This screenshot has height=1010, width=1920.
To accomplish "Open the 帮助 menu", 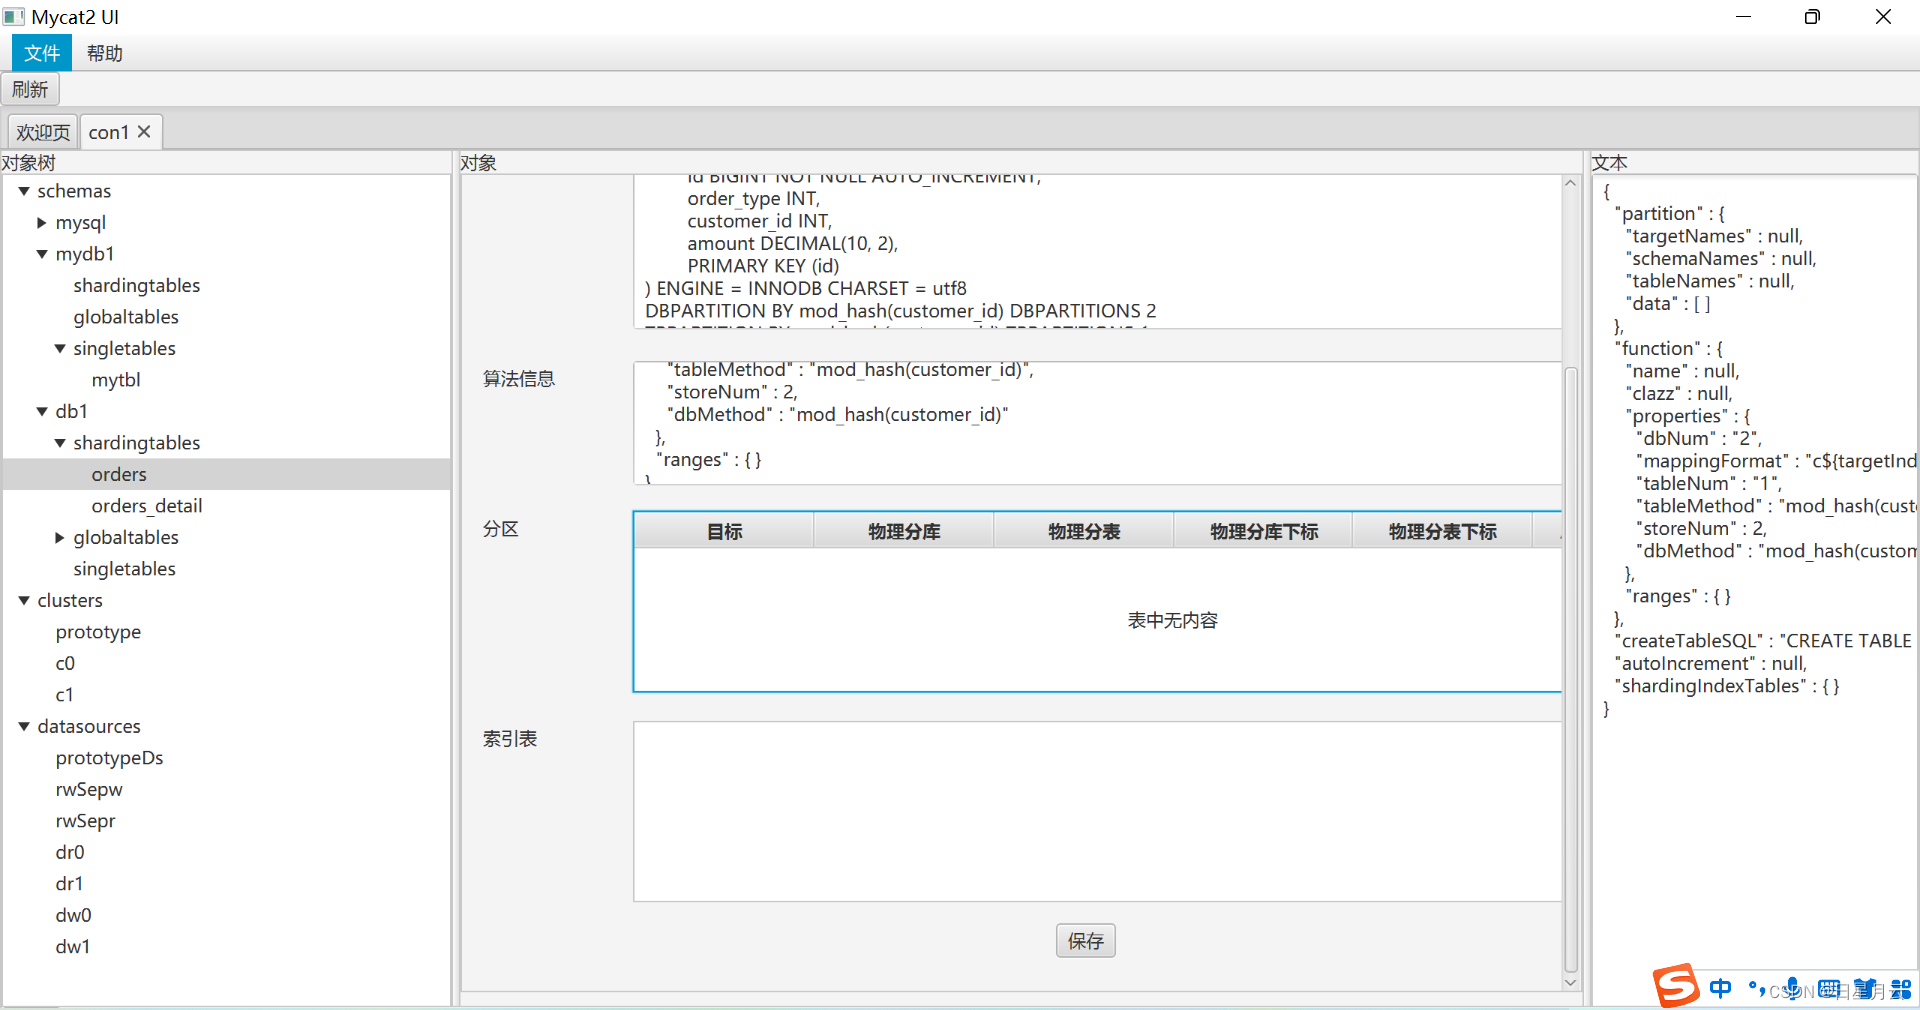I will coord(104,53).
